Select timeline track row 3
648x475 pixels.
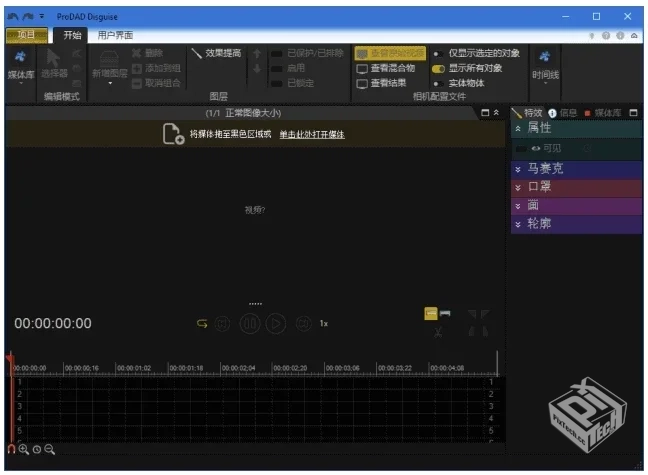click(x=255, y=406)
